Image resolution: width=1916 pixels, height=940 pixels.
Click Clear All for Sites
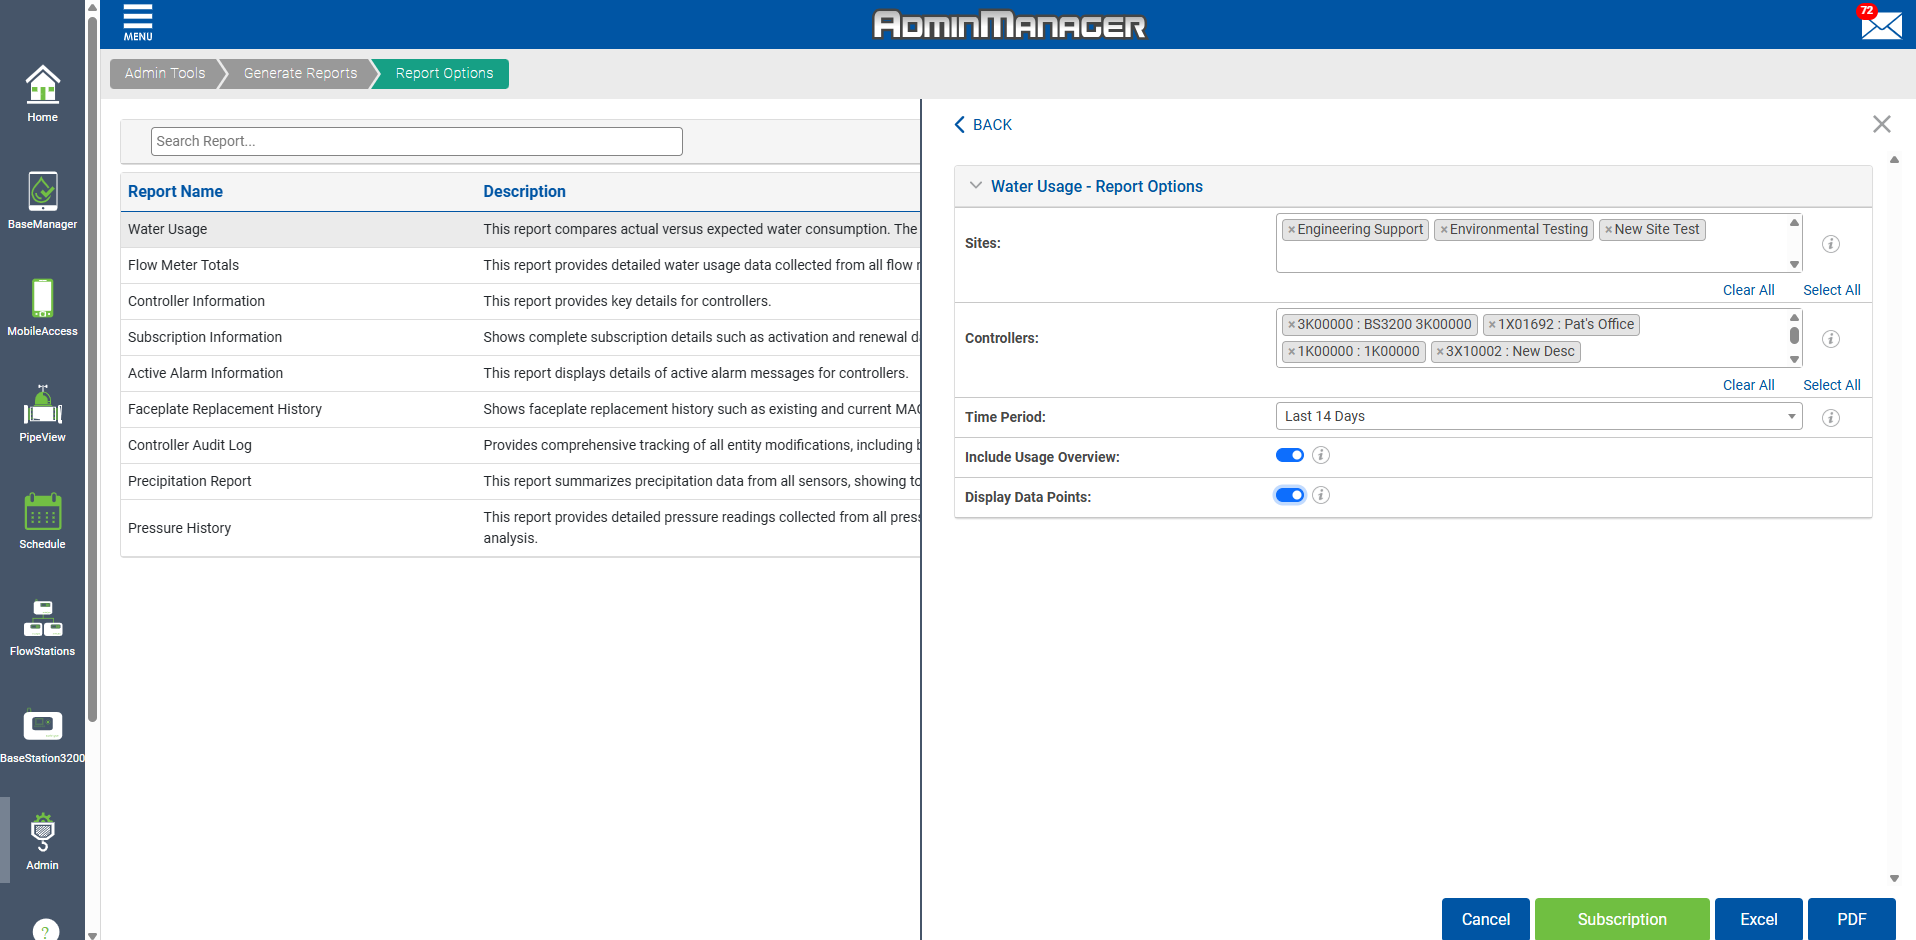pyautogui.click(x=1748, y=290)
